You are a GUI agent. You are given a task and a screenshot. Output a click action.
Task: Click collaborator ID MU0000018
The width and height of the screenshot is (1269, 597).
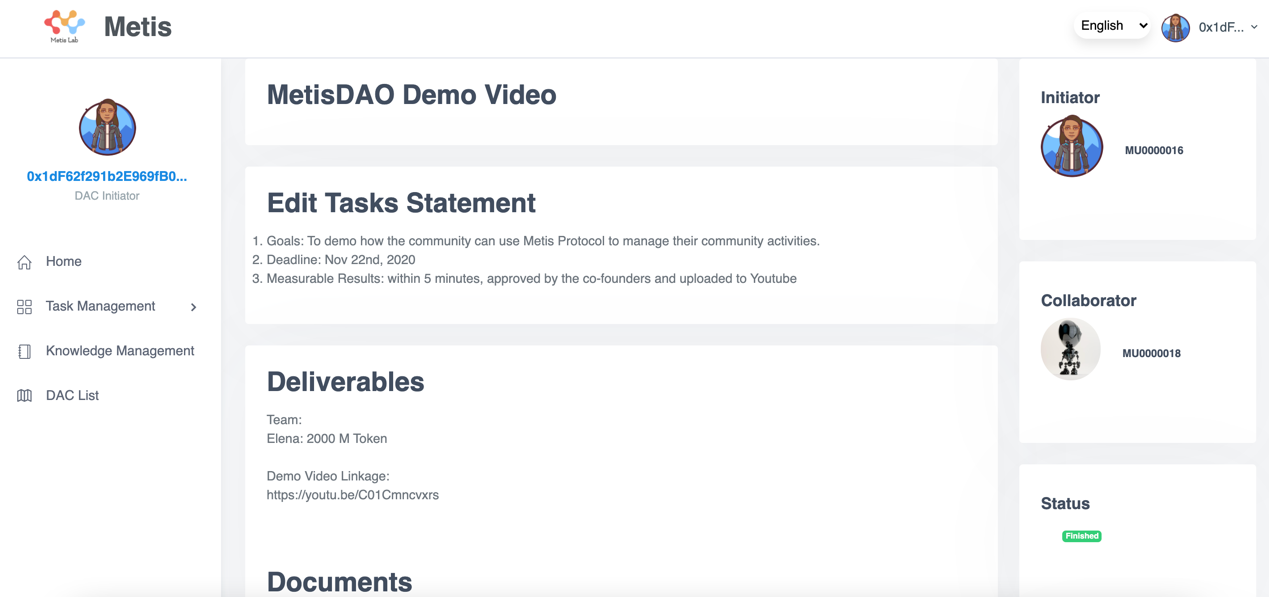point(1151,353)
